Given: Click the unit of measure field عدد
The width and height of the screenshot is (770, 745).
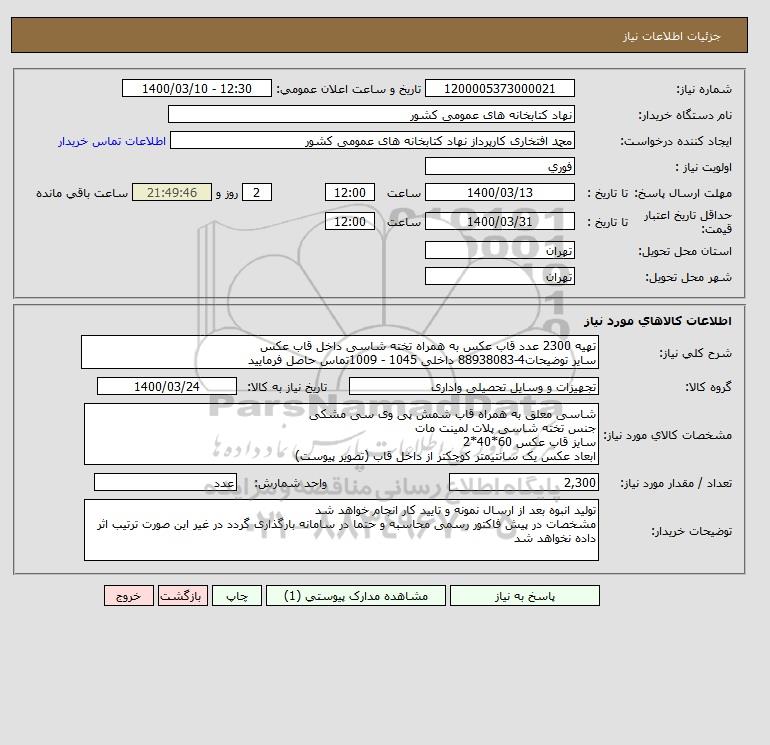Looking at the screenshot, I should coord(165,483).
